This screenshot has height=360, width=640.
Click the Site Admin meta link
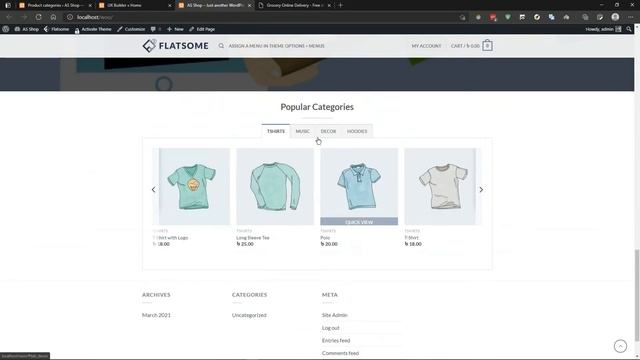pyautogui.click(x=334, y=315)
